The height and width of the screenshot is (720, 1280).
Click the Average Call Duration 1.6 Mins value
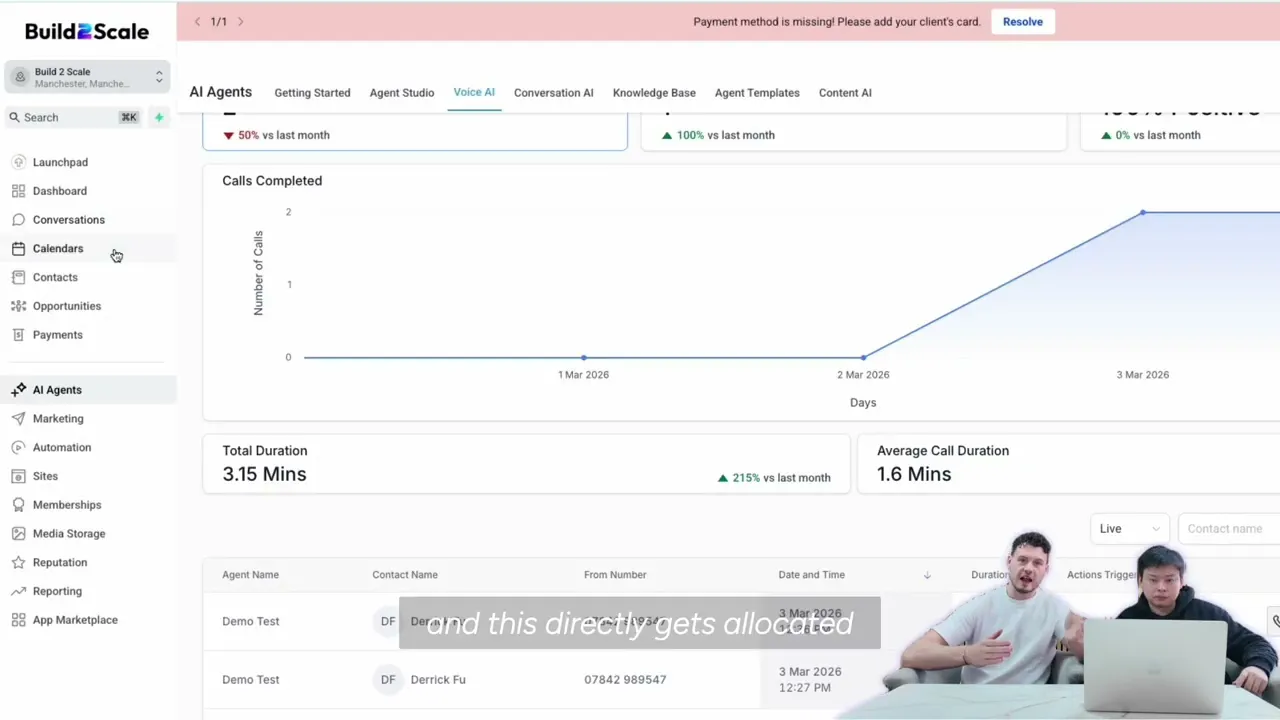pyautogui.click(x=914, y=475)
